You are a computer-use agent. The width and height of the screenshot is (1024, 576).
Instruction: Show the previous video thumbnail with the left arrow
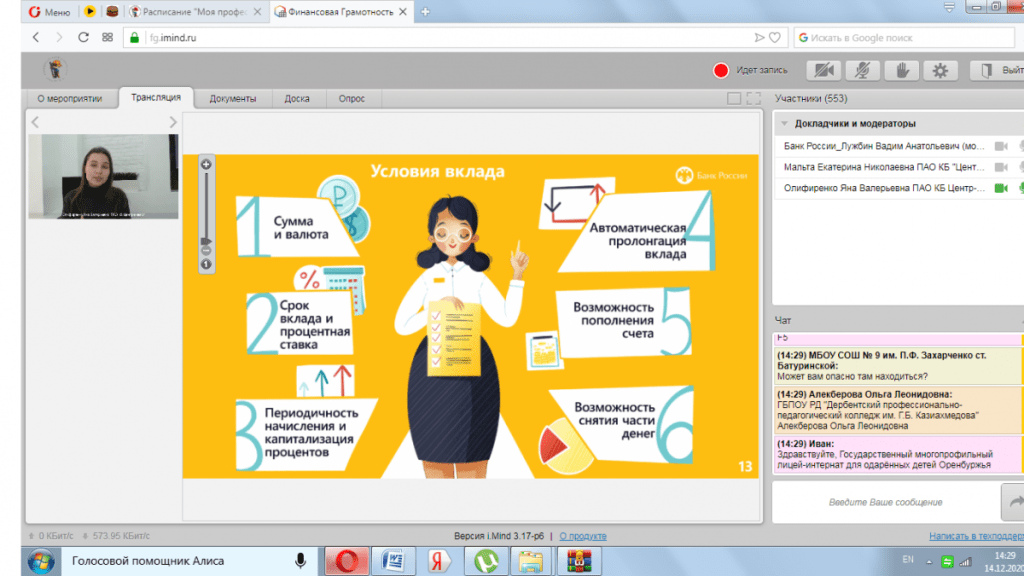coord(35,122)
